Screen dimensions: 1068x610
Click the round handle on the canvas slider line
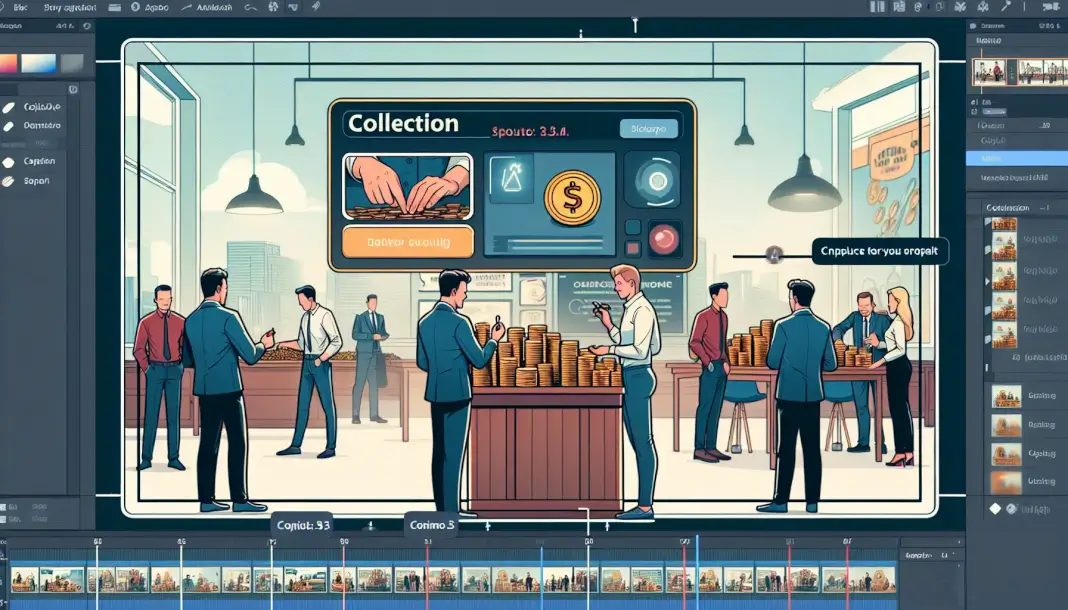click(771, 255)
